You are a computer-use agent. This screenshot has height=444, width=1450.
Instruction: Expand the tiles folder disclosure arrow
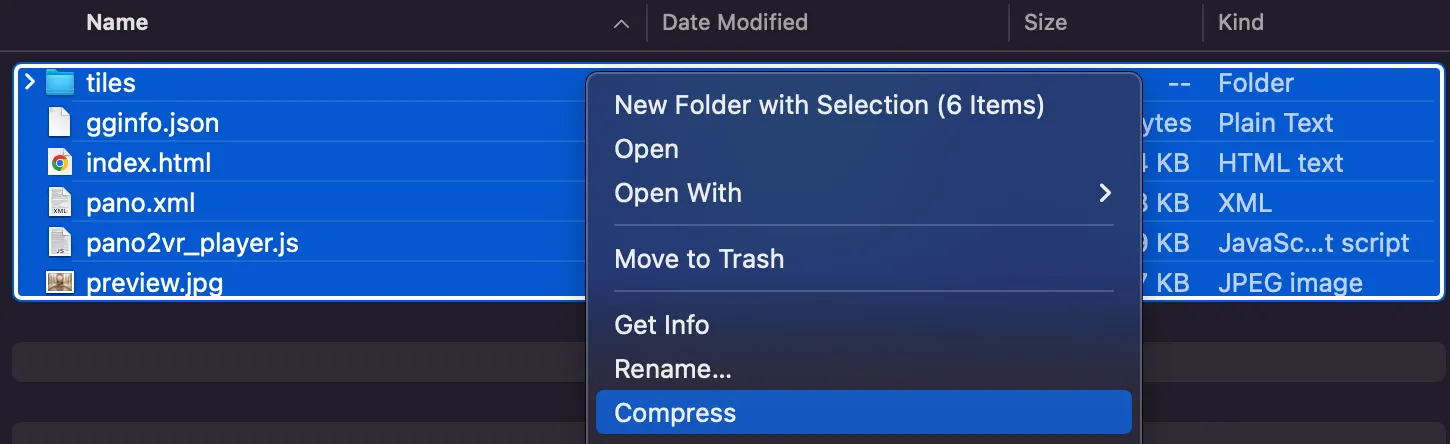pyautogui.click(x=29, y=82)
